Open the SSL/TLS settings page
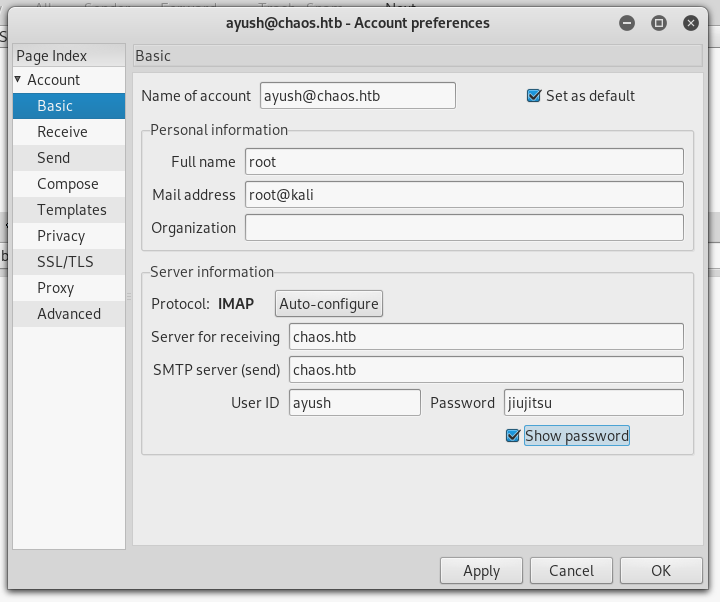The height and width of the screenshot is (602, 720). pos(65,262)
